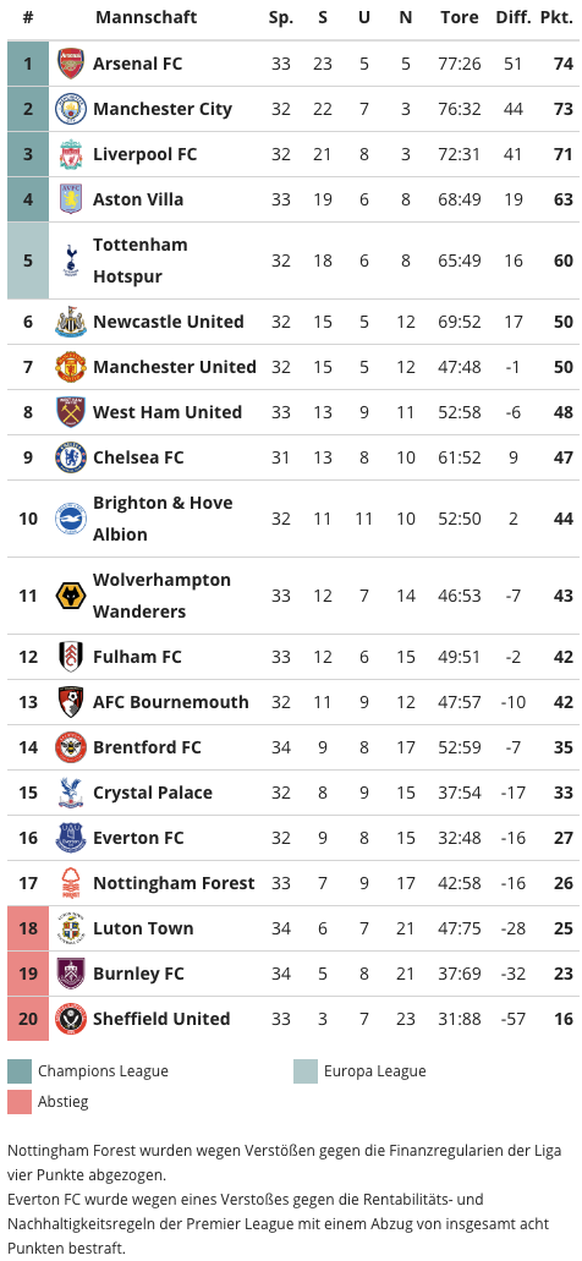Click the Arsenal FC club crest
The width and height of the screenshot is (582, 1261).
coord(71,64)
